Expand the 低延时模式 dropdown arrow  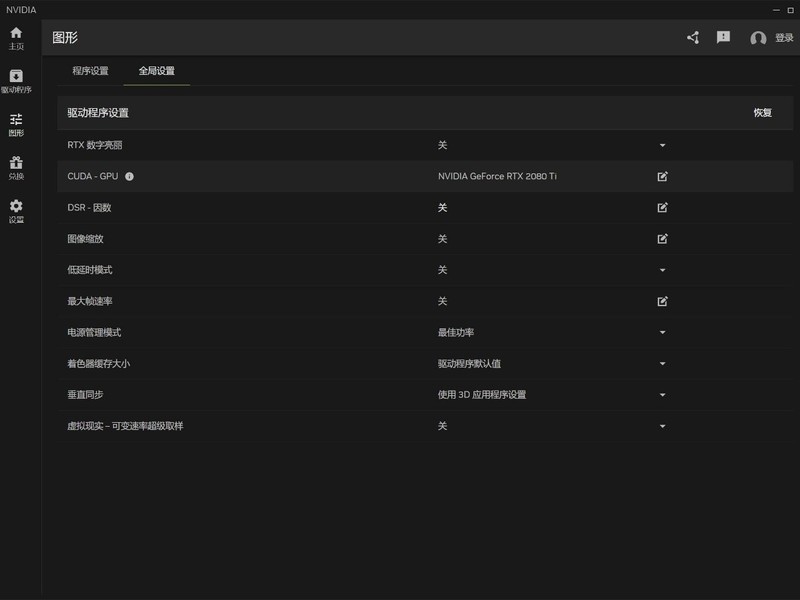[662, 270]
